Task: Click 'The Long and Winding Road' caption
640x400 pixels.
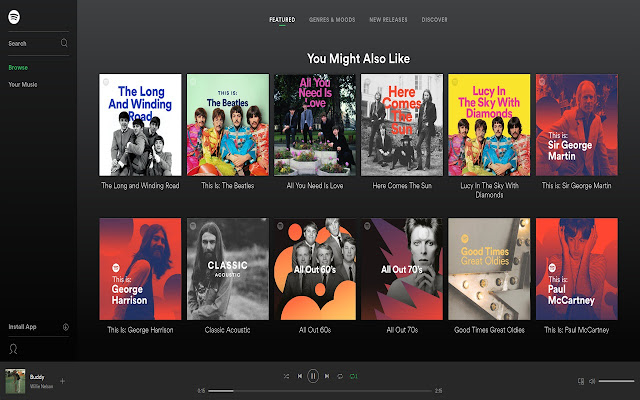Action: point(140,186)
